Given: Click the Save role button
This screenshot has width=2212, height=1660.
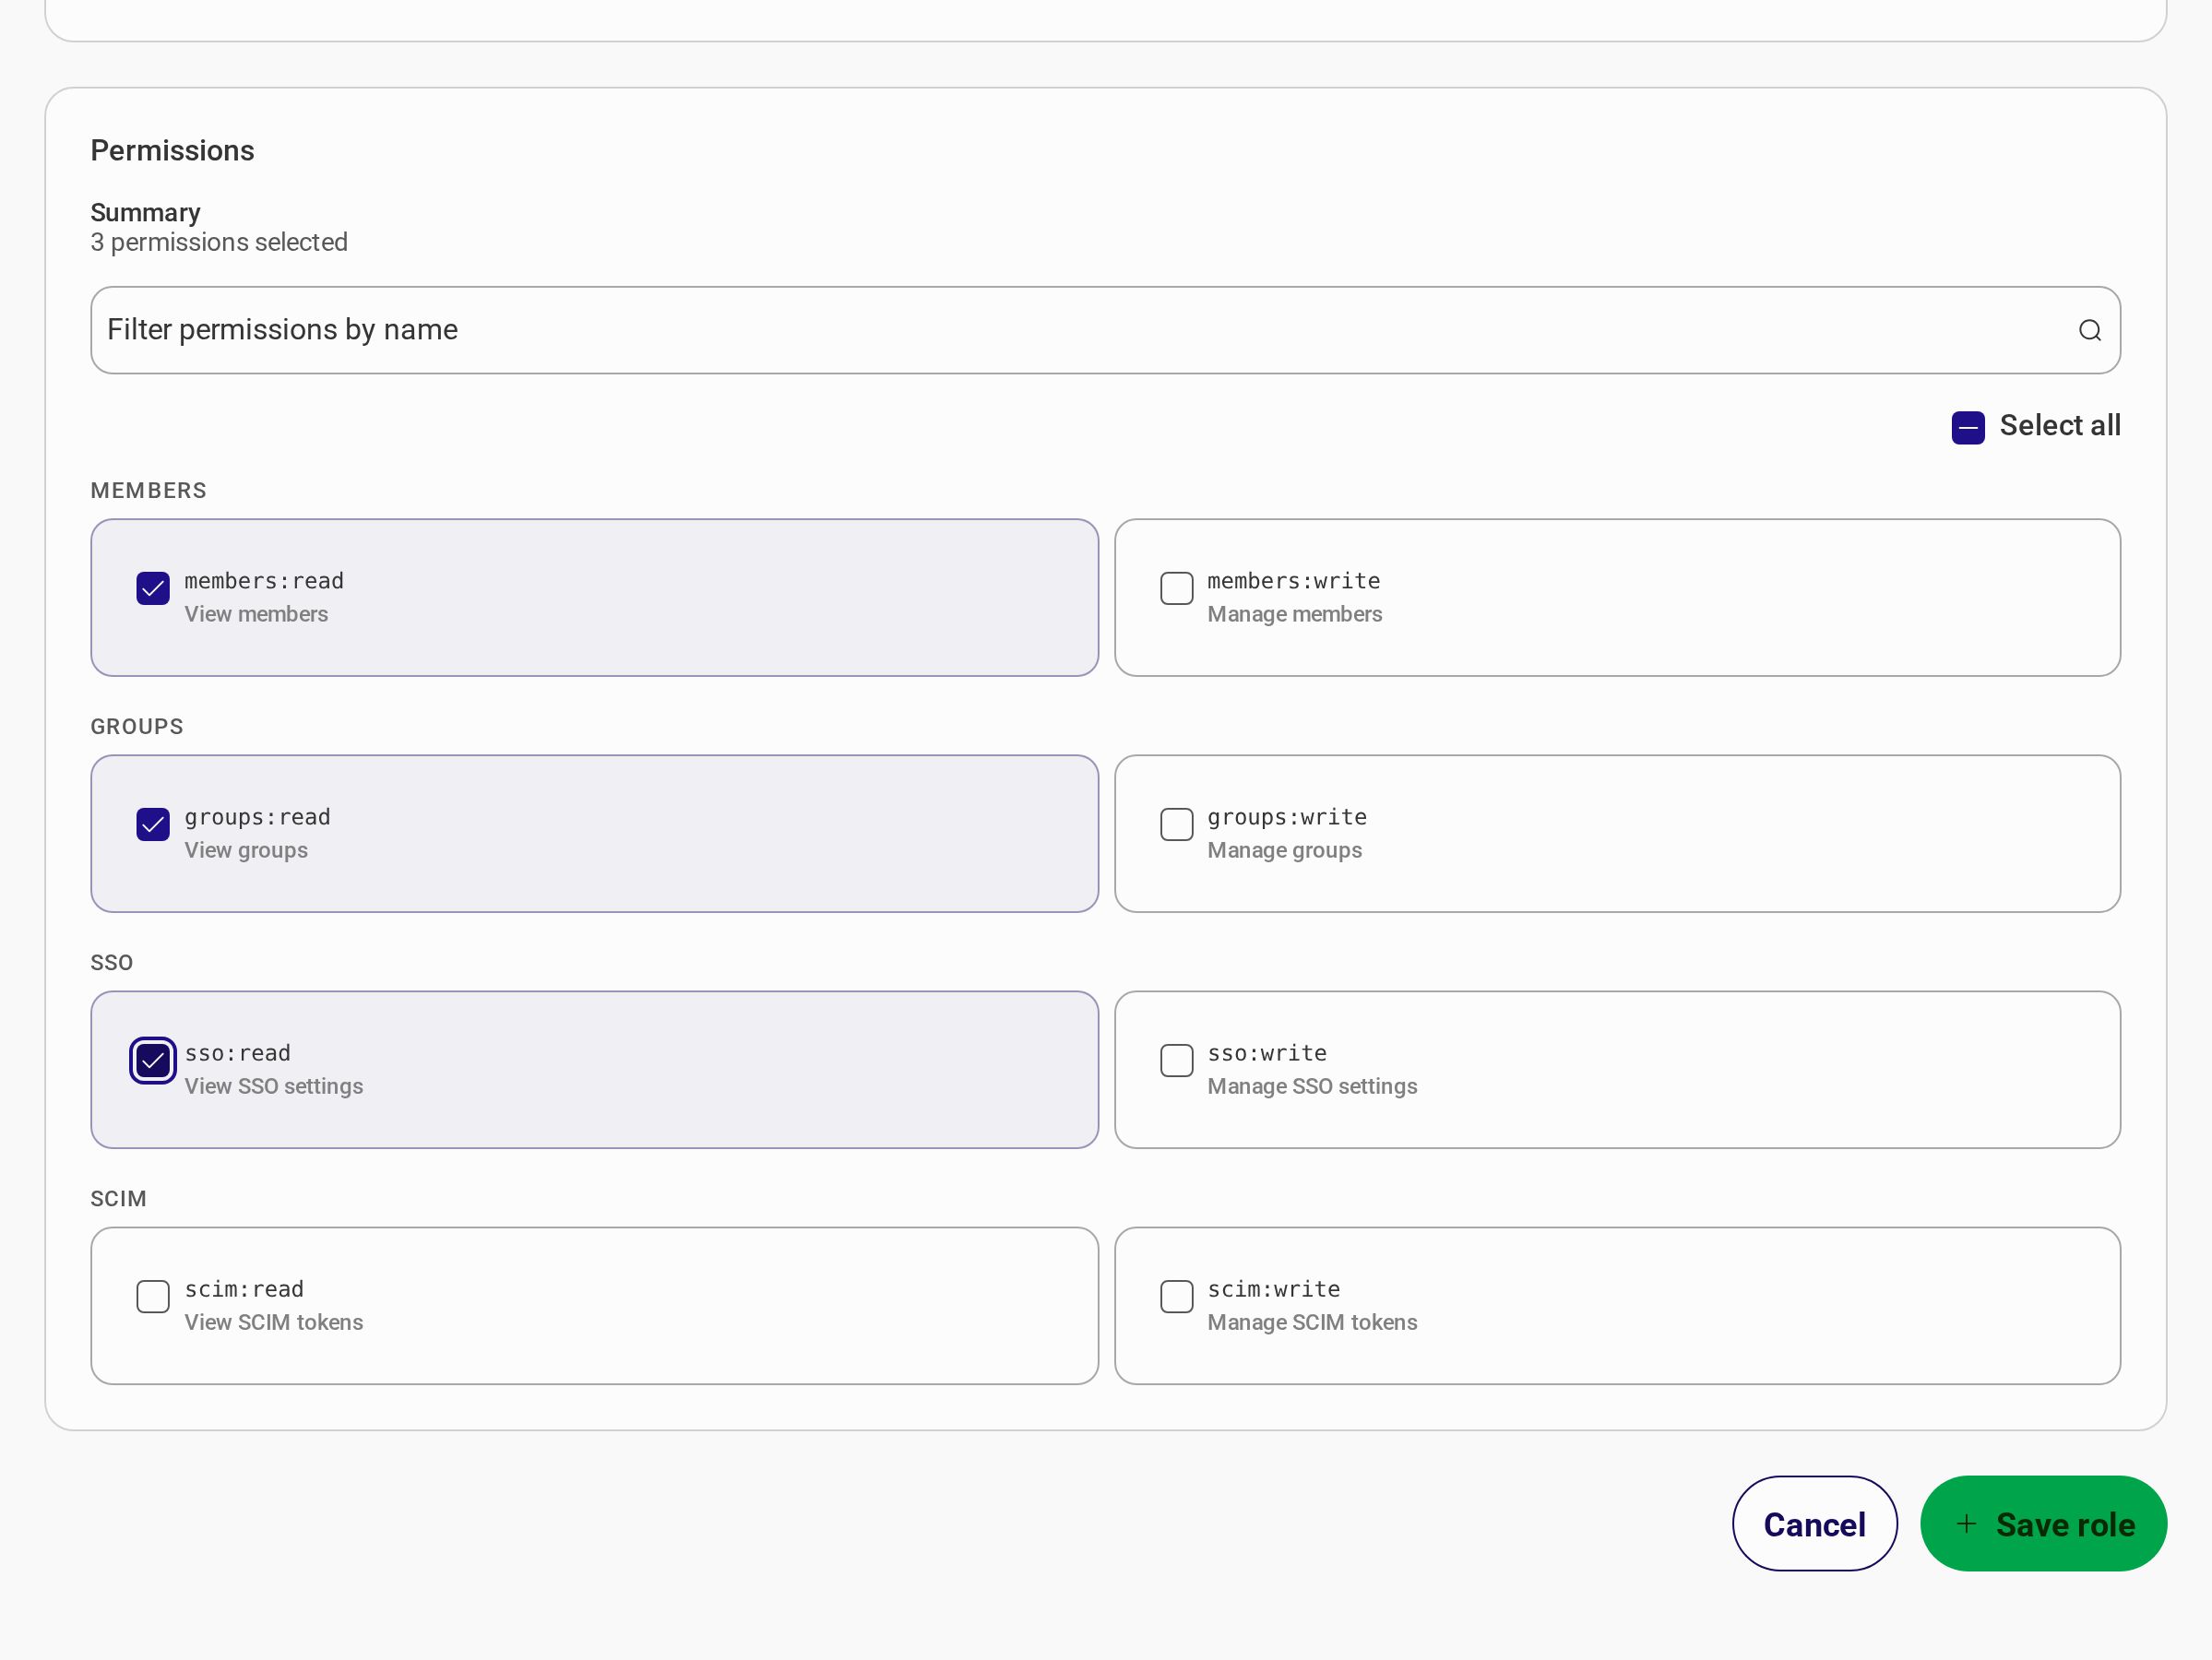Looking at the screenshot, I should [2043, 1523].
